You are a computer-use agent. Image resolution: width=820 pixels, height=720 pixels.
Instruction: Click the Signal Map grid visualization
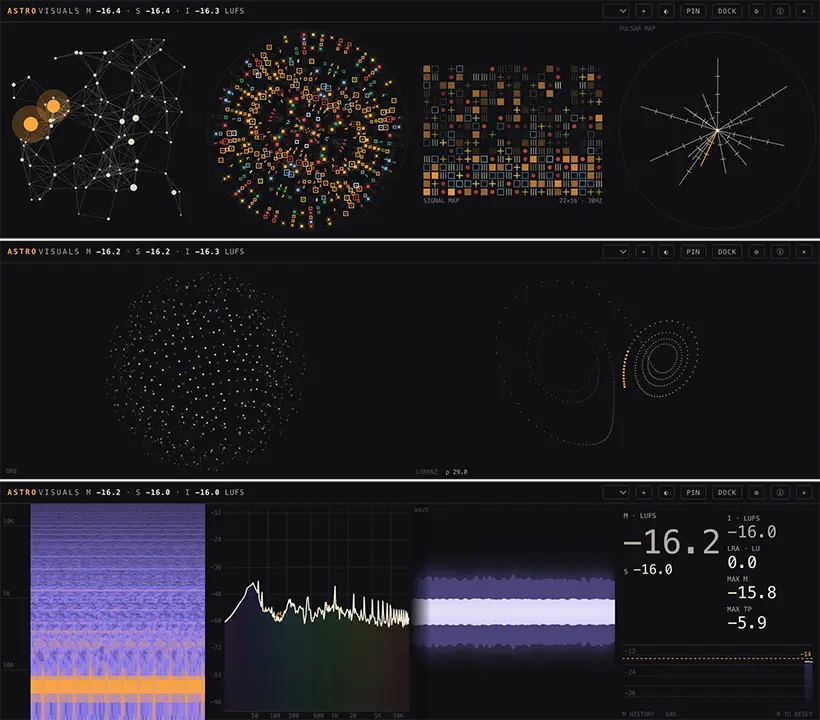pyautogui.click(x=512, y=130)
